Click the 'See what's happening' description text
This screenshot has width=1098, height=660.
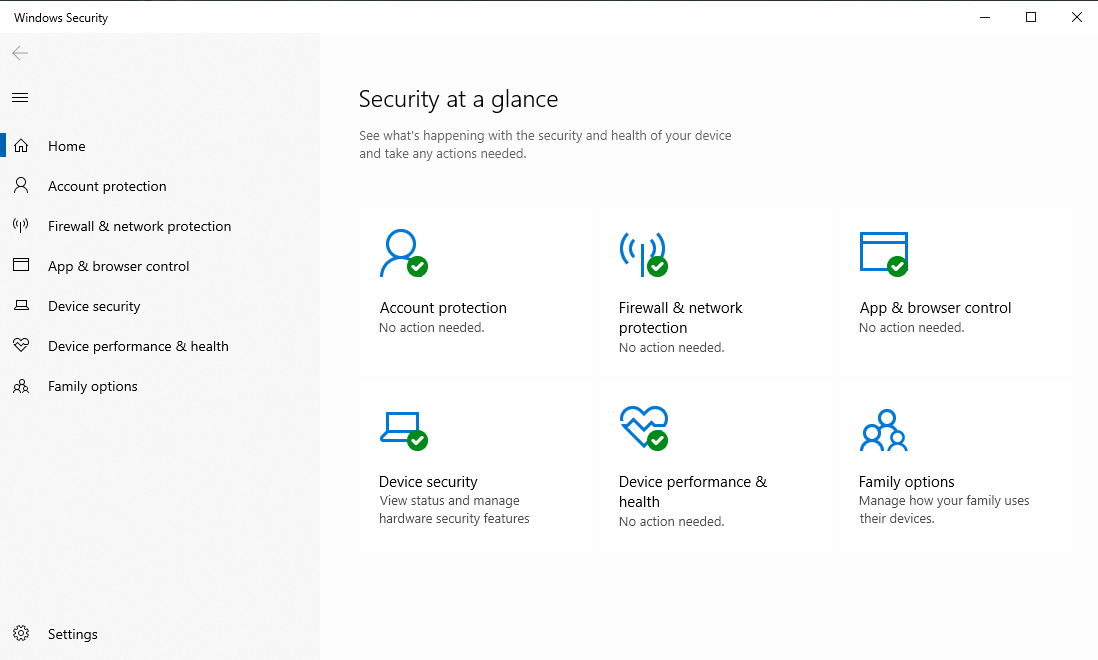(545, 144)
